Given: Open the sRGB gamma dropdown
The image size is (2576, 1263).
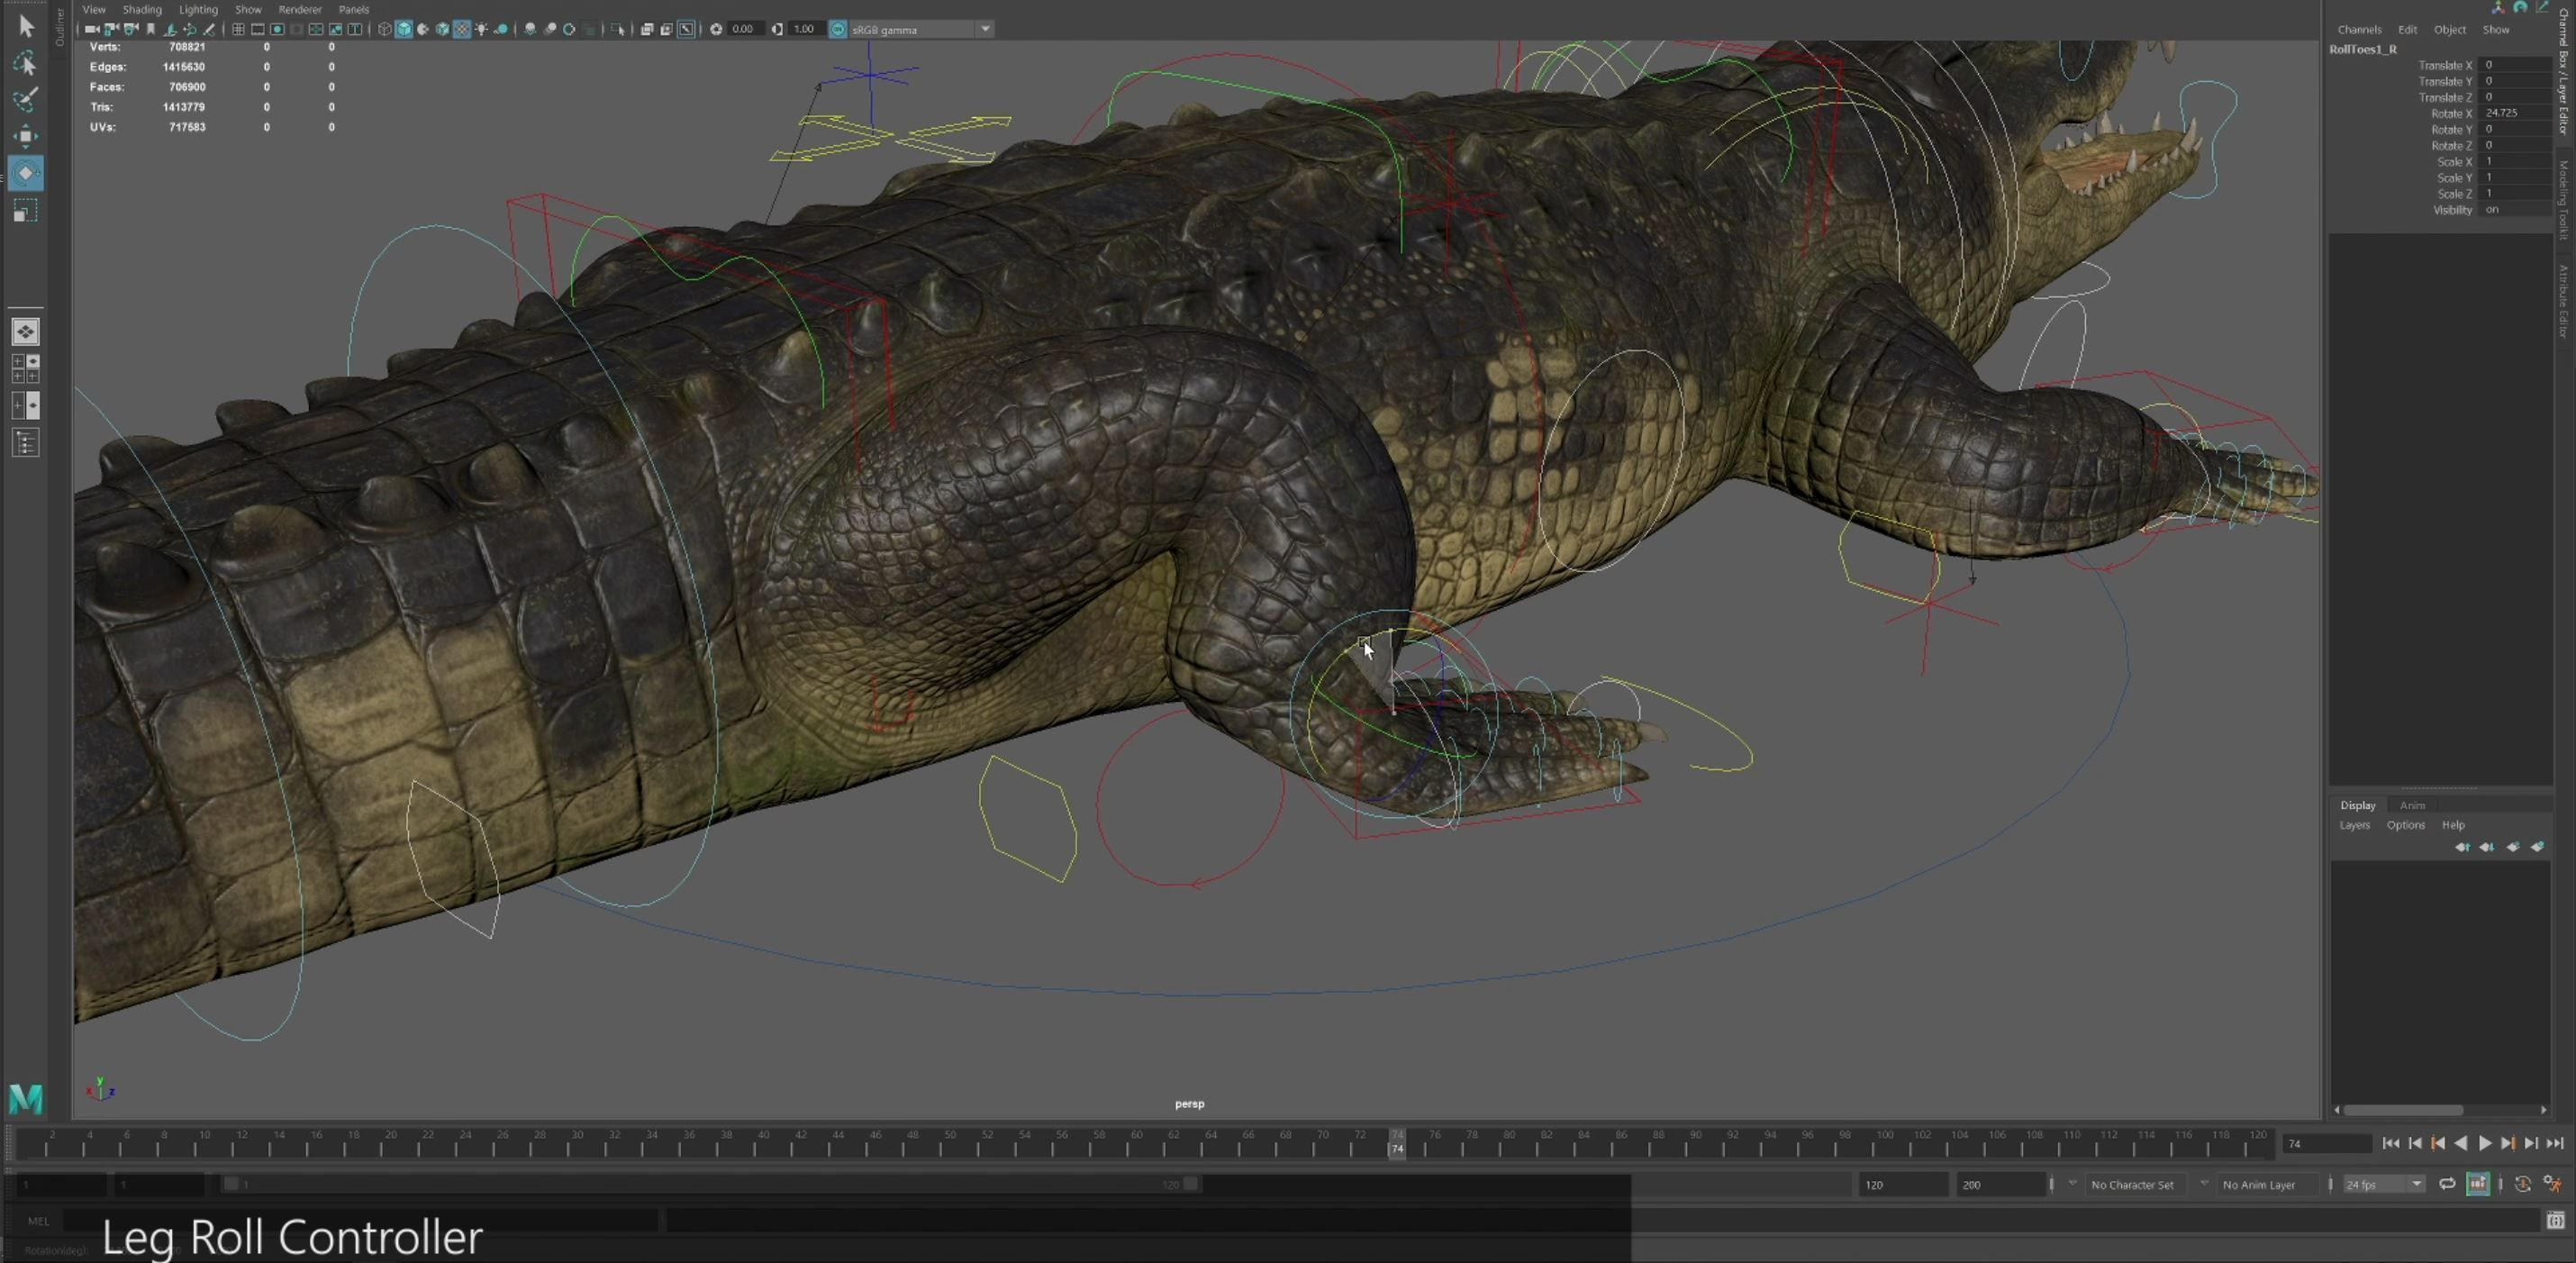Looking at the screenshot, I should [985, 29].
